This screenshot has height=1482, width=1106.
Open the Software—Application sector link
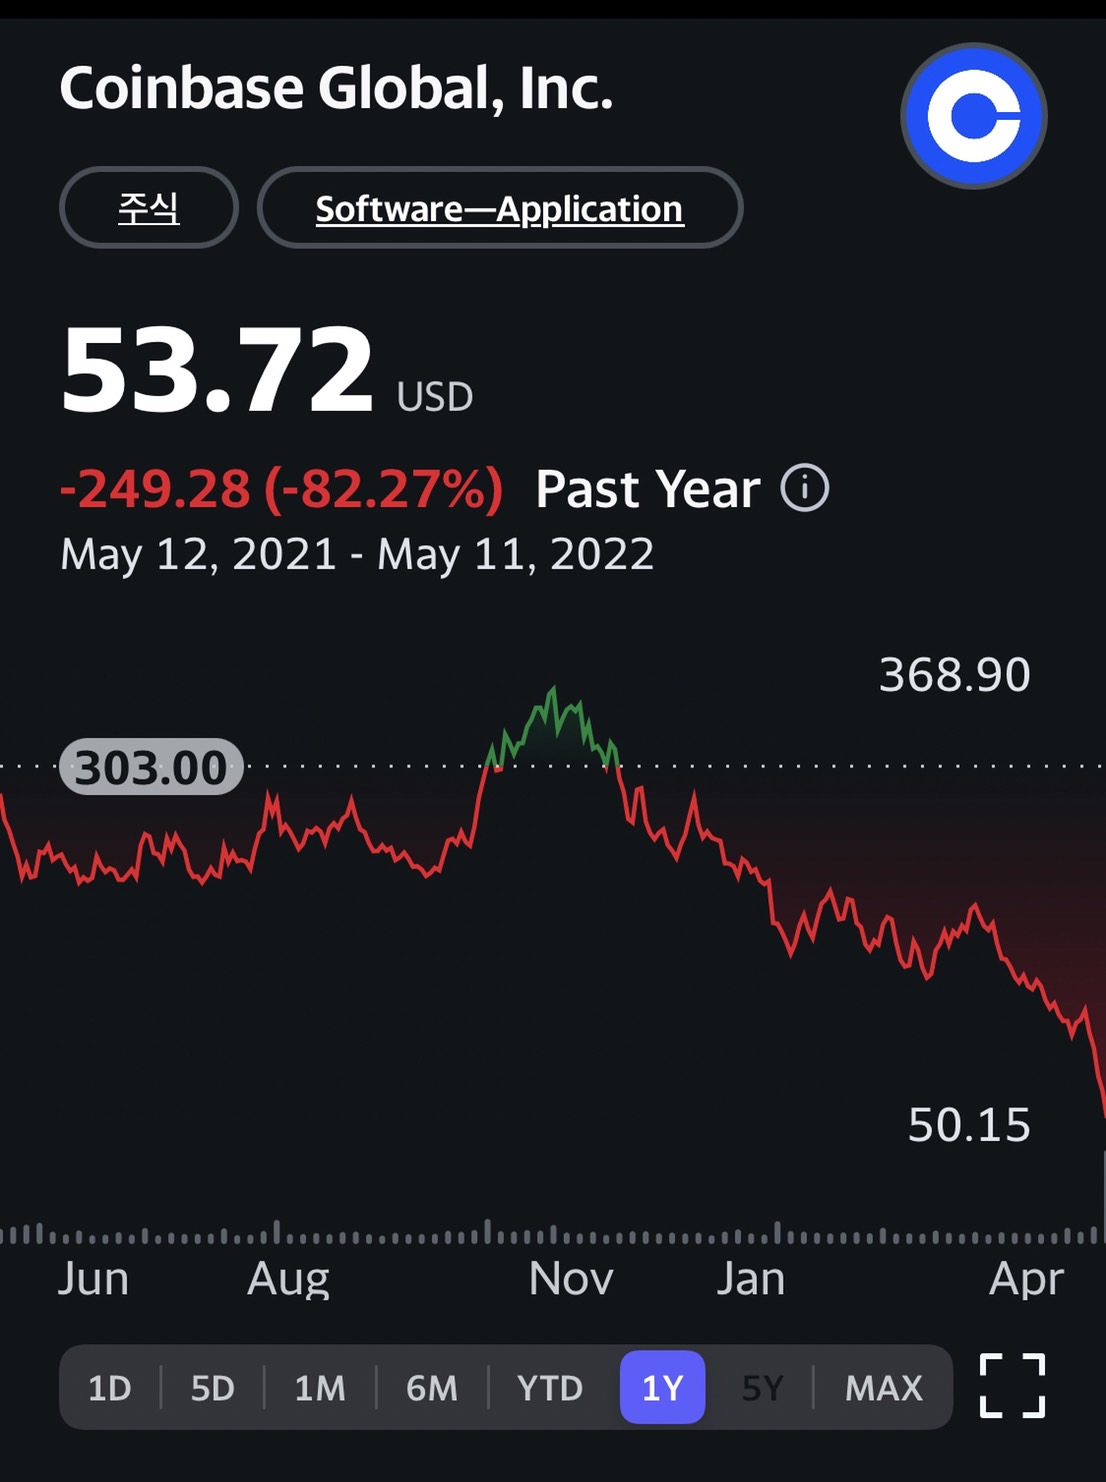pos(500,208)
